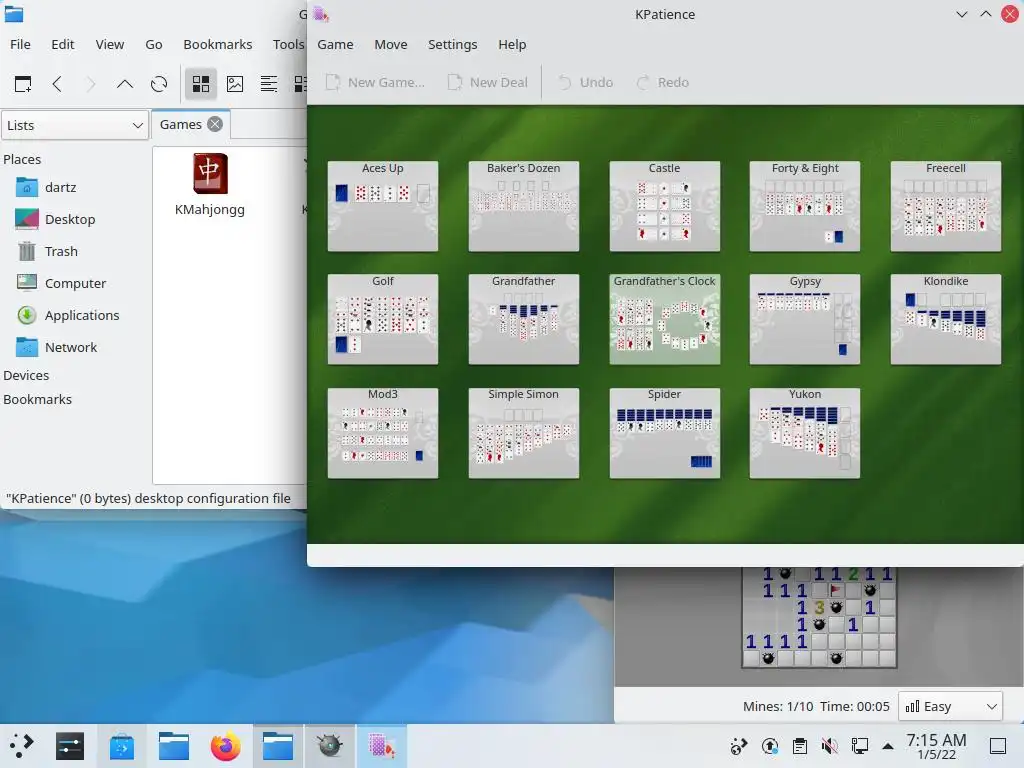1024x768 pixels.
Task: Click the Redo button in KPatience
Action: point(663,82)
